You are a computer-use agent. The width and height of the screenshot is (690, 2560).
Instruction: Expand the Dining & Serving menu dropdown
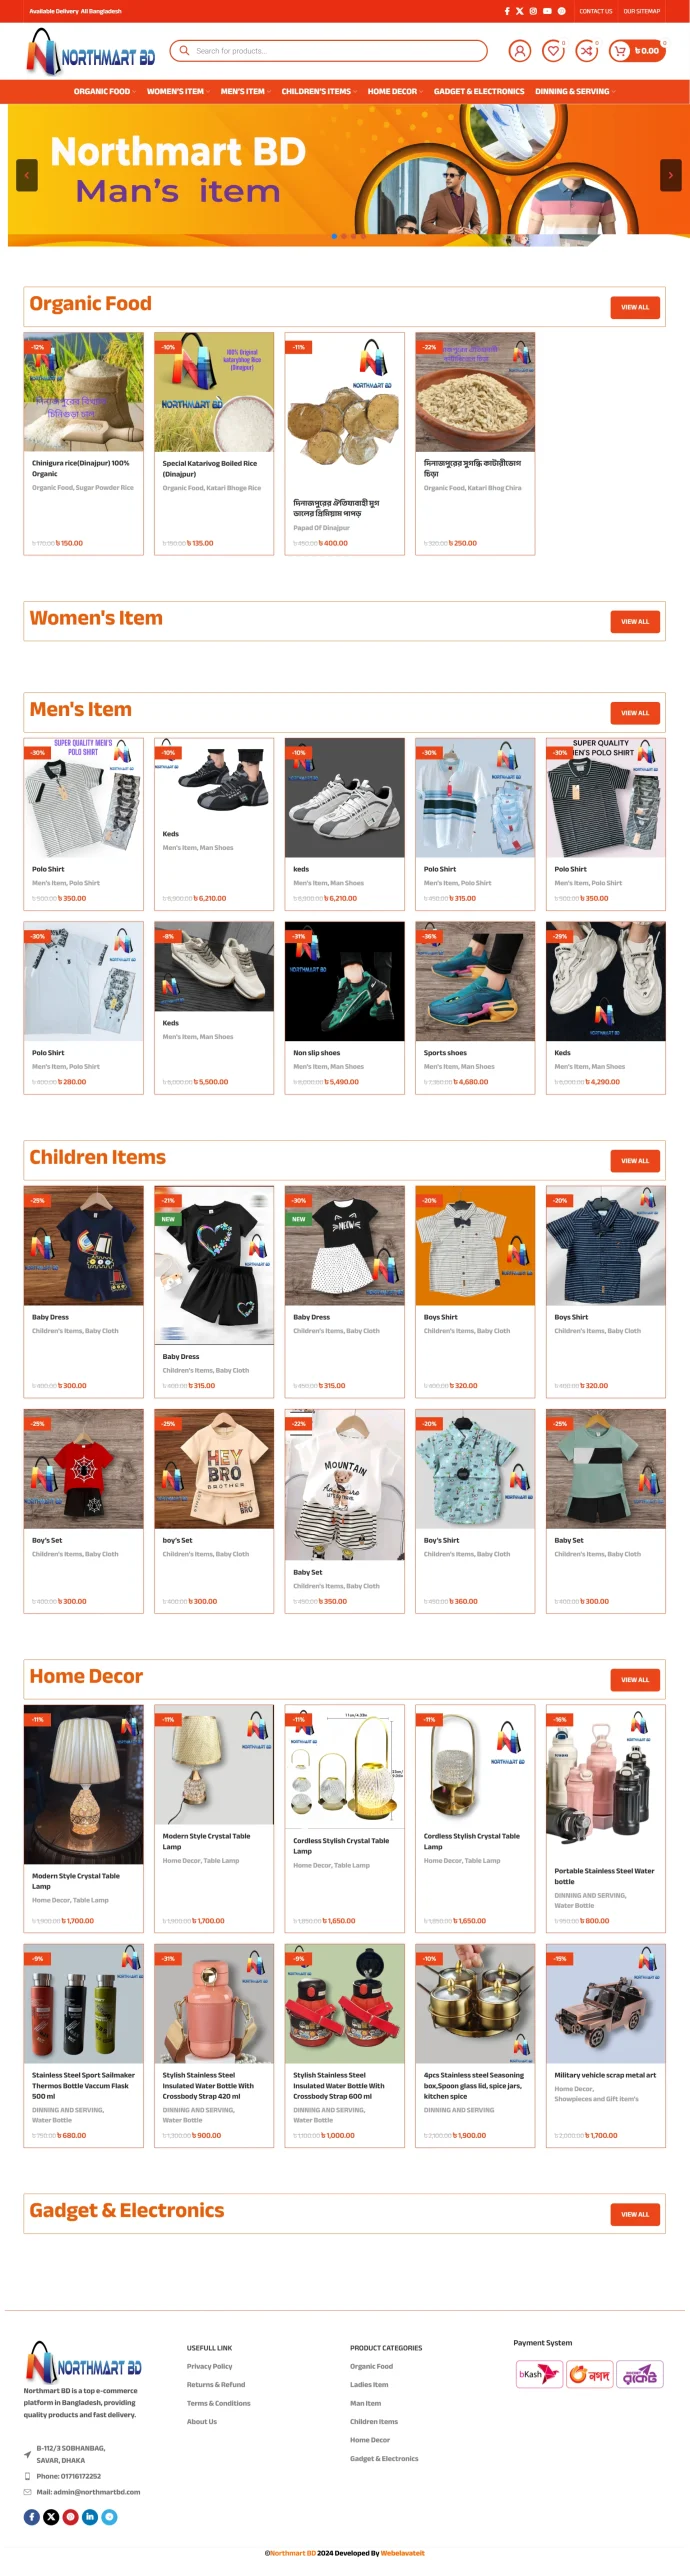575,91
